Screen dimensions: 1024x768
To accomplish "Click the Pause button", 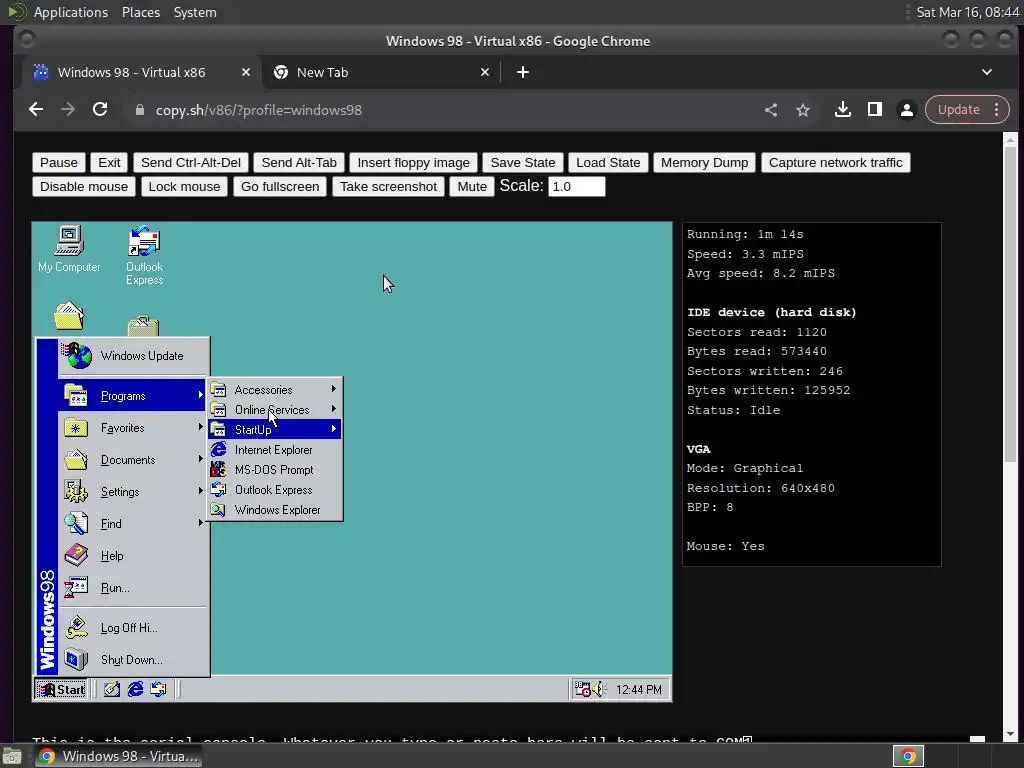I will click(x=59, y=163).
